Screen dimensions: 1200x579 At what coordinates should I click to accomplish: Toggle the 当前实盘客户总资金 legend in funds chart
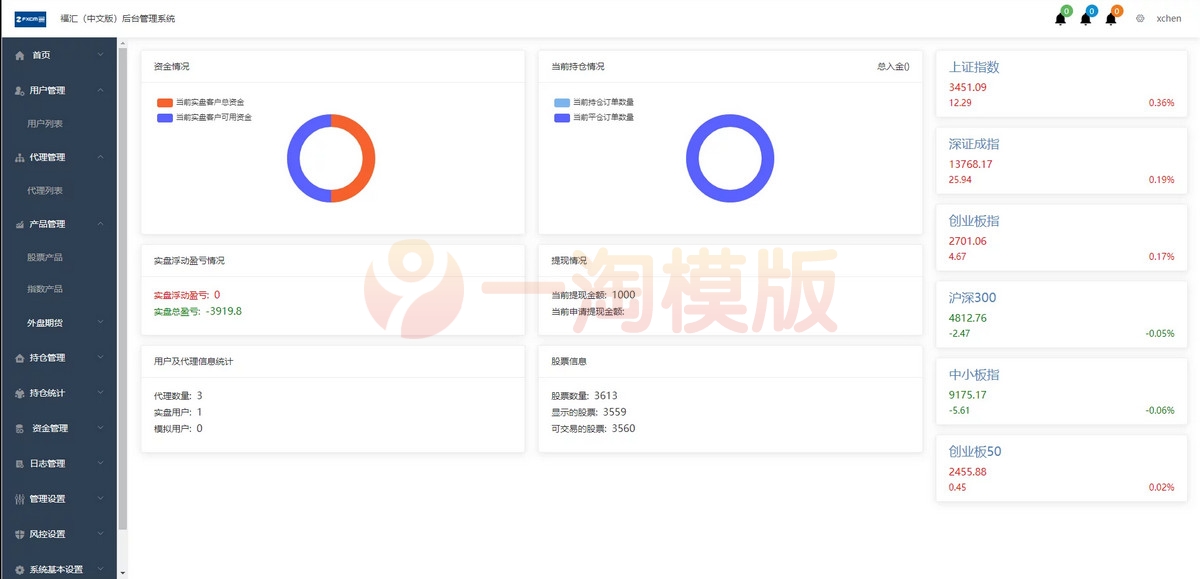tap(204, 100)
